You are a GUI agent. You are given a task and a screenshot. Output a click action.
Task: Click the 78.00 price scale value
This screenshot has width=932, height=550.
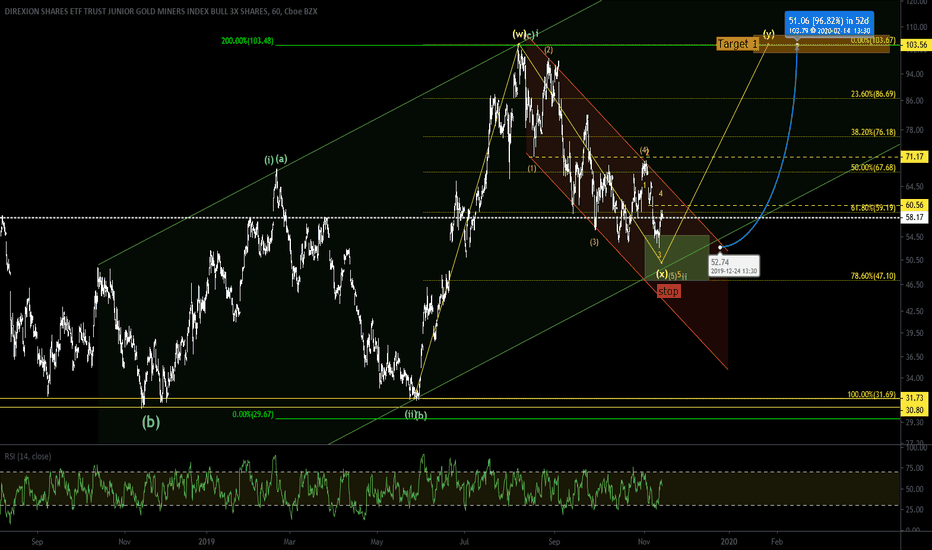click(915, 130)
